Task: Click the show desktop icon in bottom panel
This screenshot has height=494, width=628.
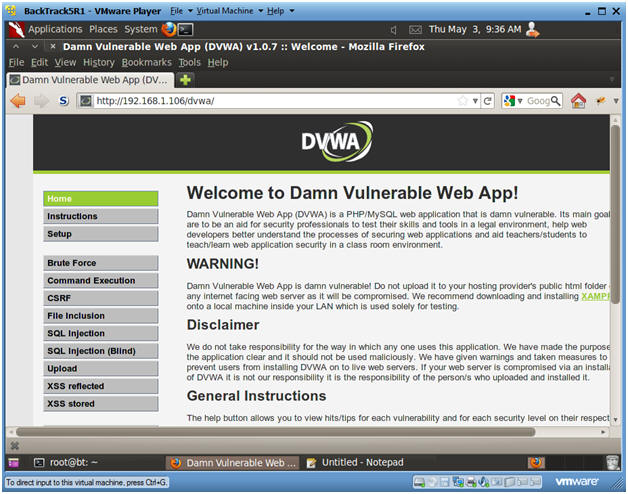Action: (x=13, y=462)
